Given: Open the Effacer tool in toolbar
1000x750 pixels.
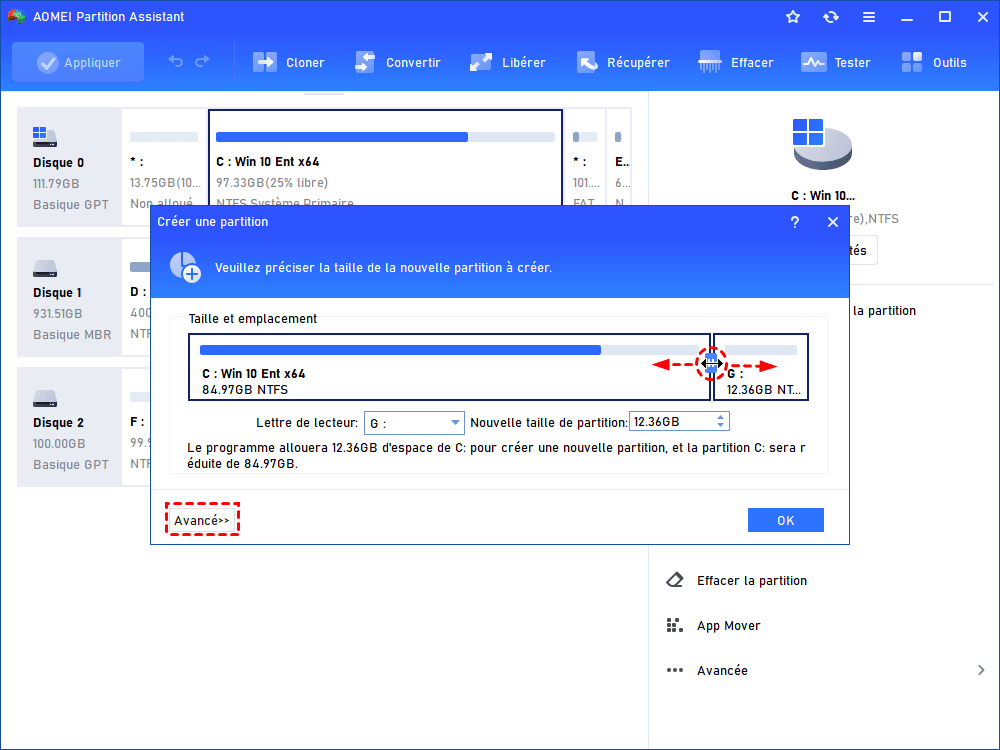Looking at the screenshot, I should coord(736,62).
